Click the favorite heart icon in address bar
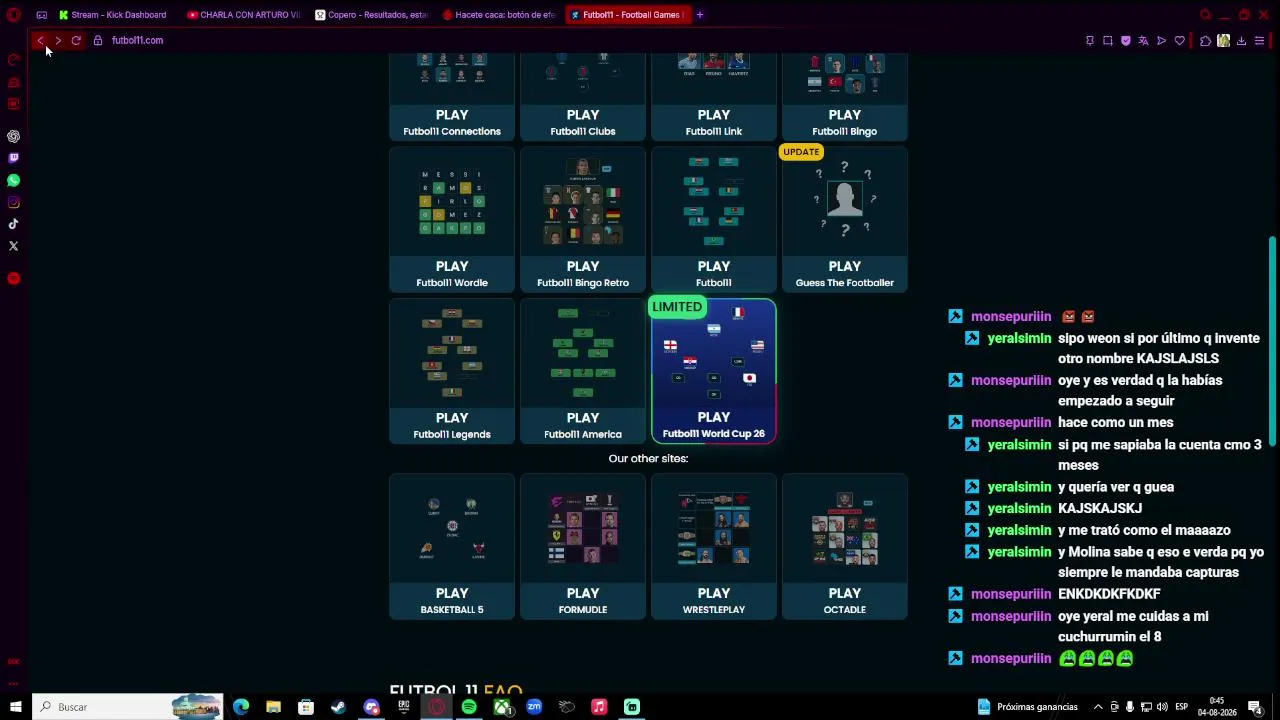This screenshot has width=1280, height=720. 1180,41
